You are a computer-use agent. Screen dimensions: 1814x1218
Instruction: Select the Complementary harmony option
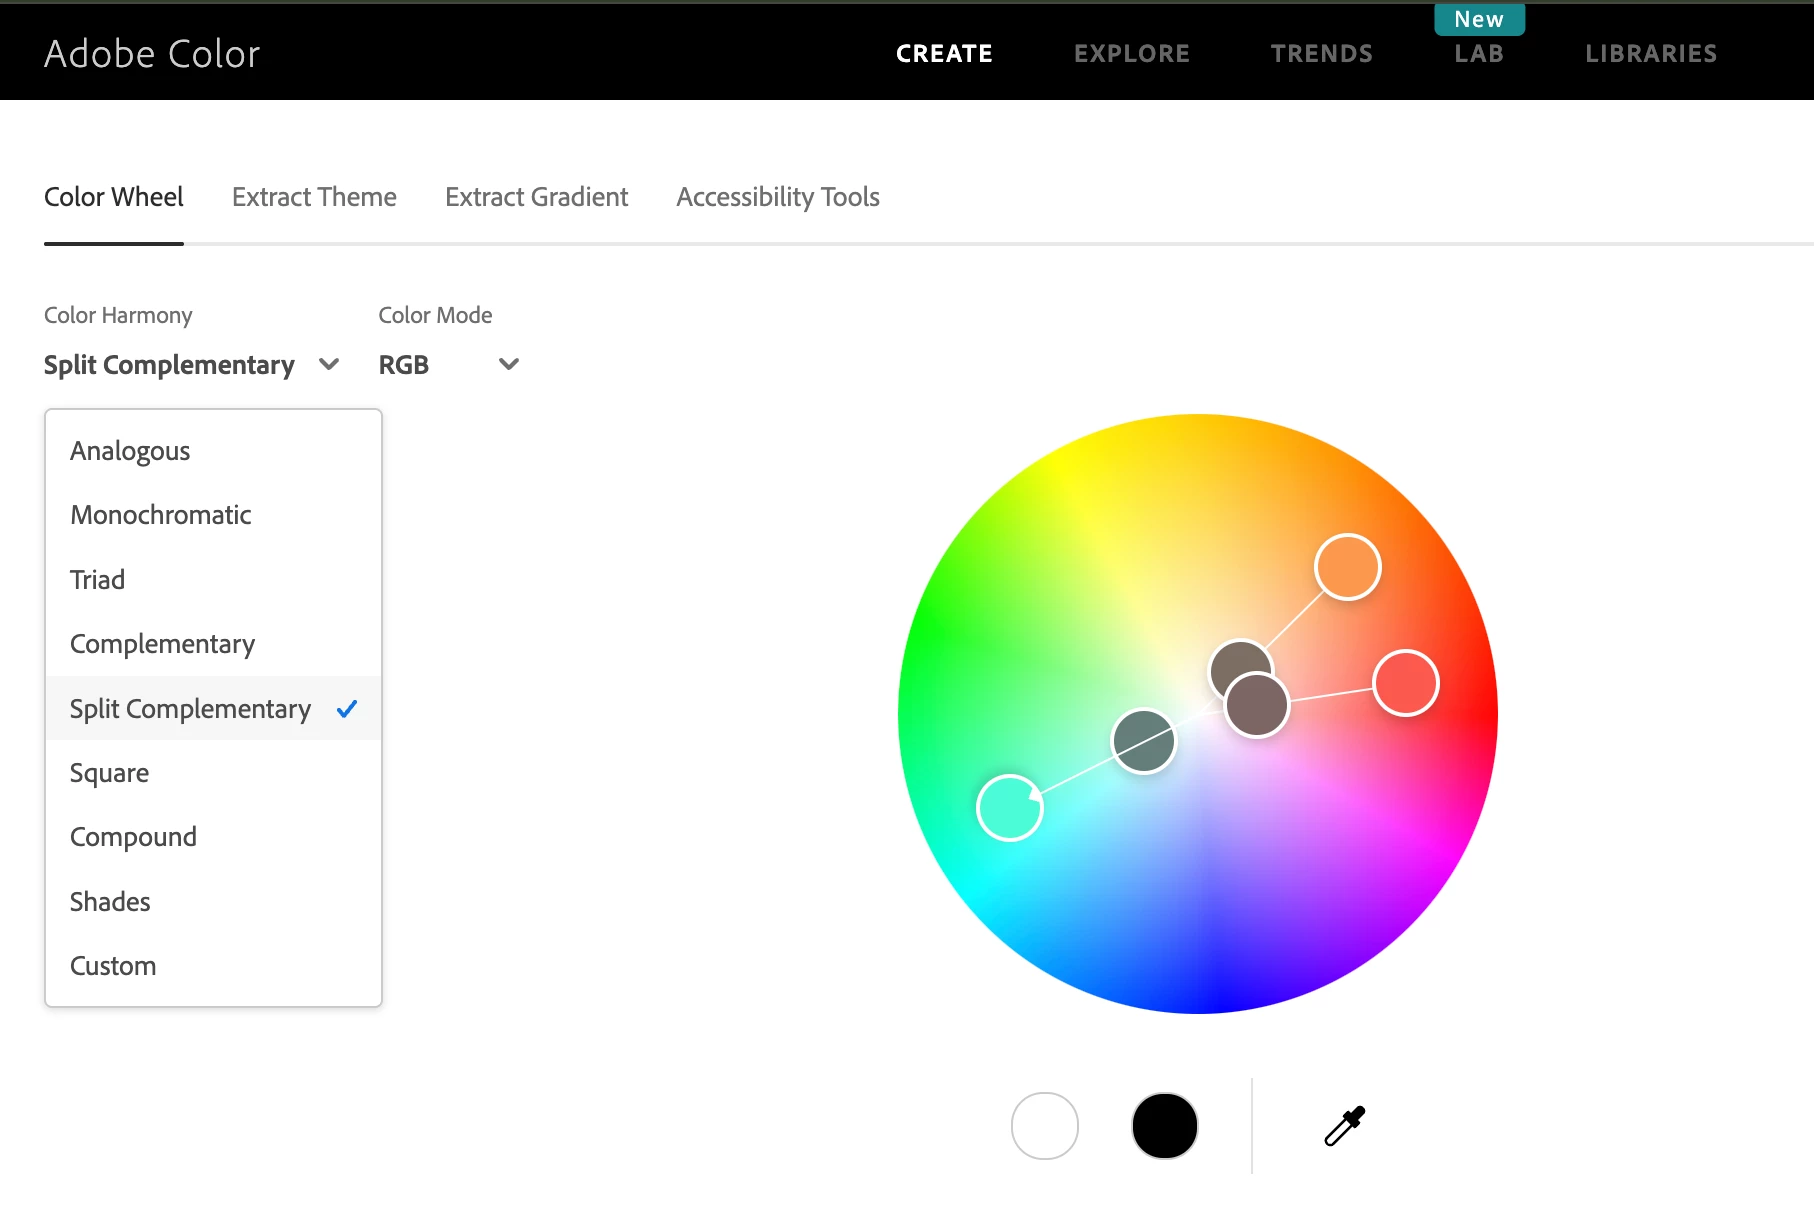213,644
